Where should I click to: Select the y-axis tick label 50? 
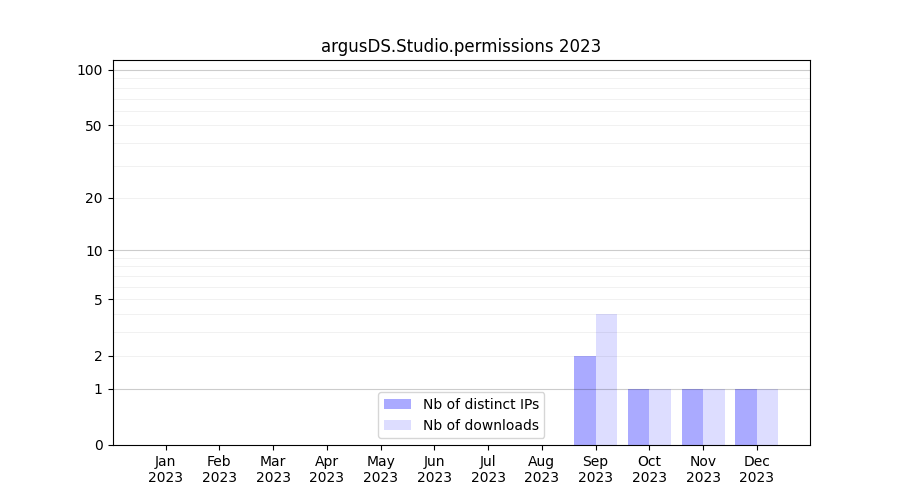pos(94,126)
